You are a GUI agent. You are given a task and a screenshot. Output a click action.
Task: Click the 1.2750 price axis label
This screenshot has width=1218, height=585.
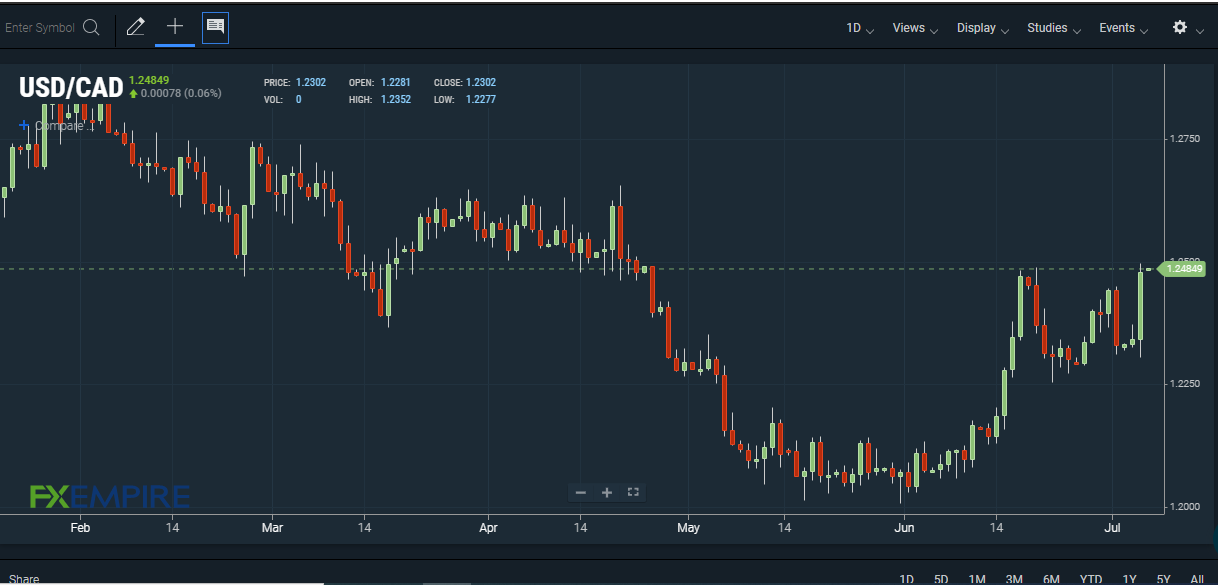coord(1185,139)
